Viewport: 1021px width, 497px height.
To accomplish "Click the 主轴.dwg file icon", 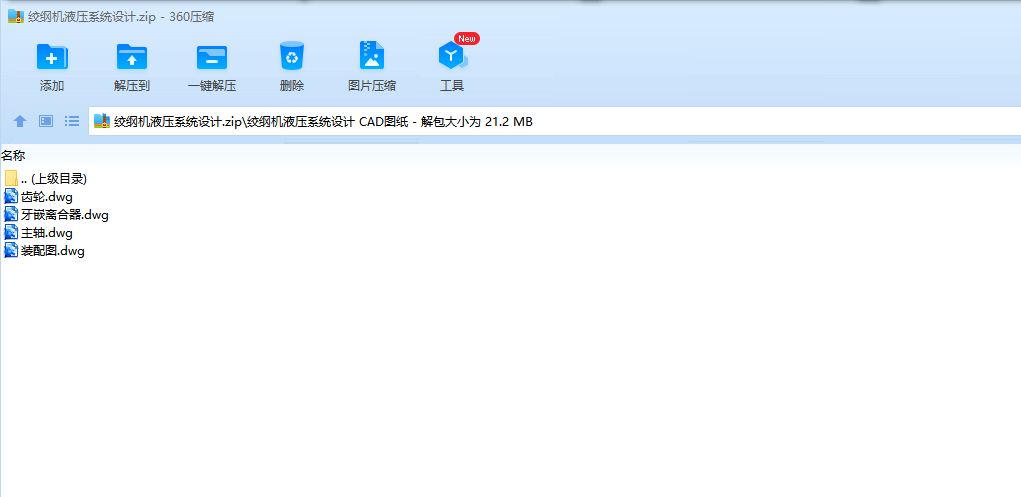I will [x=11, y=233].
